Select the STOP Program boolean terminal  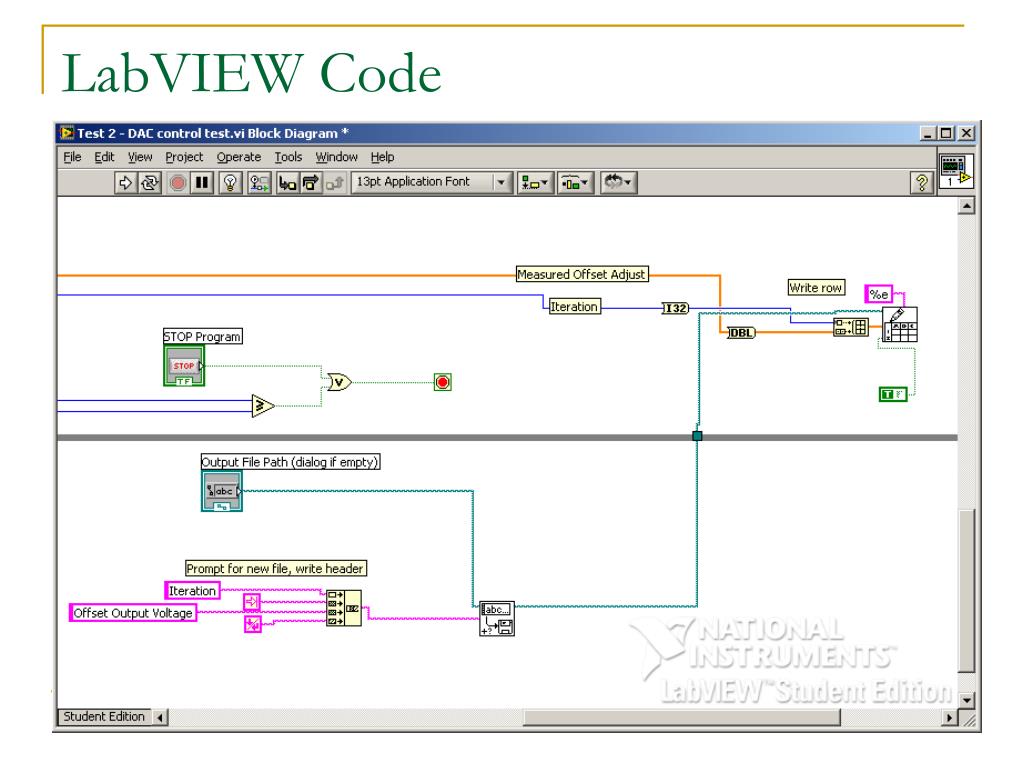184,366
